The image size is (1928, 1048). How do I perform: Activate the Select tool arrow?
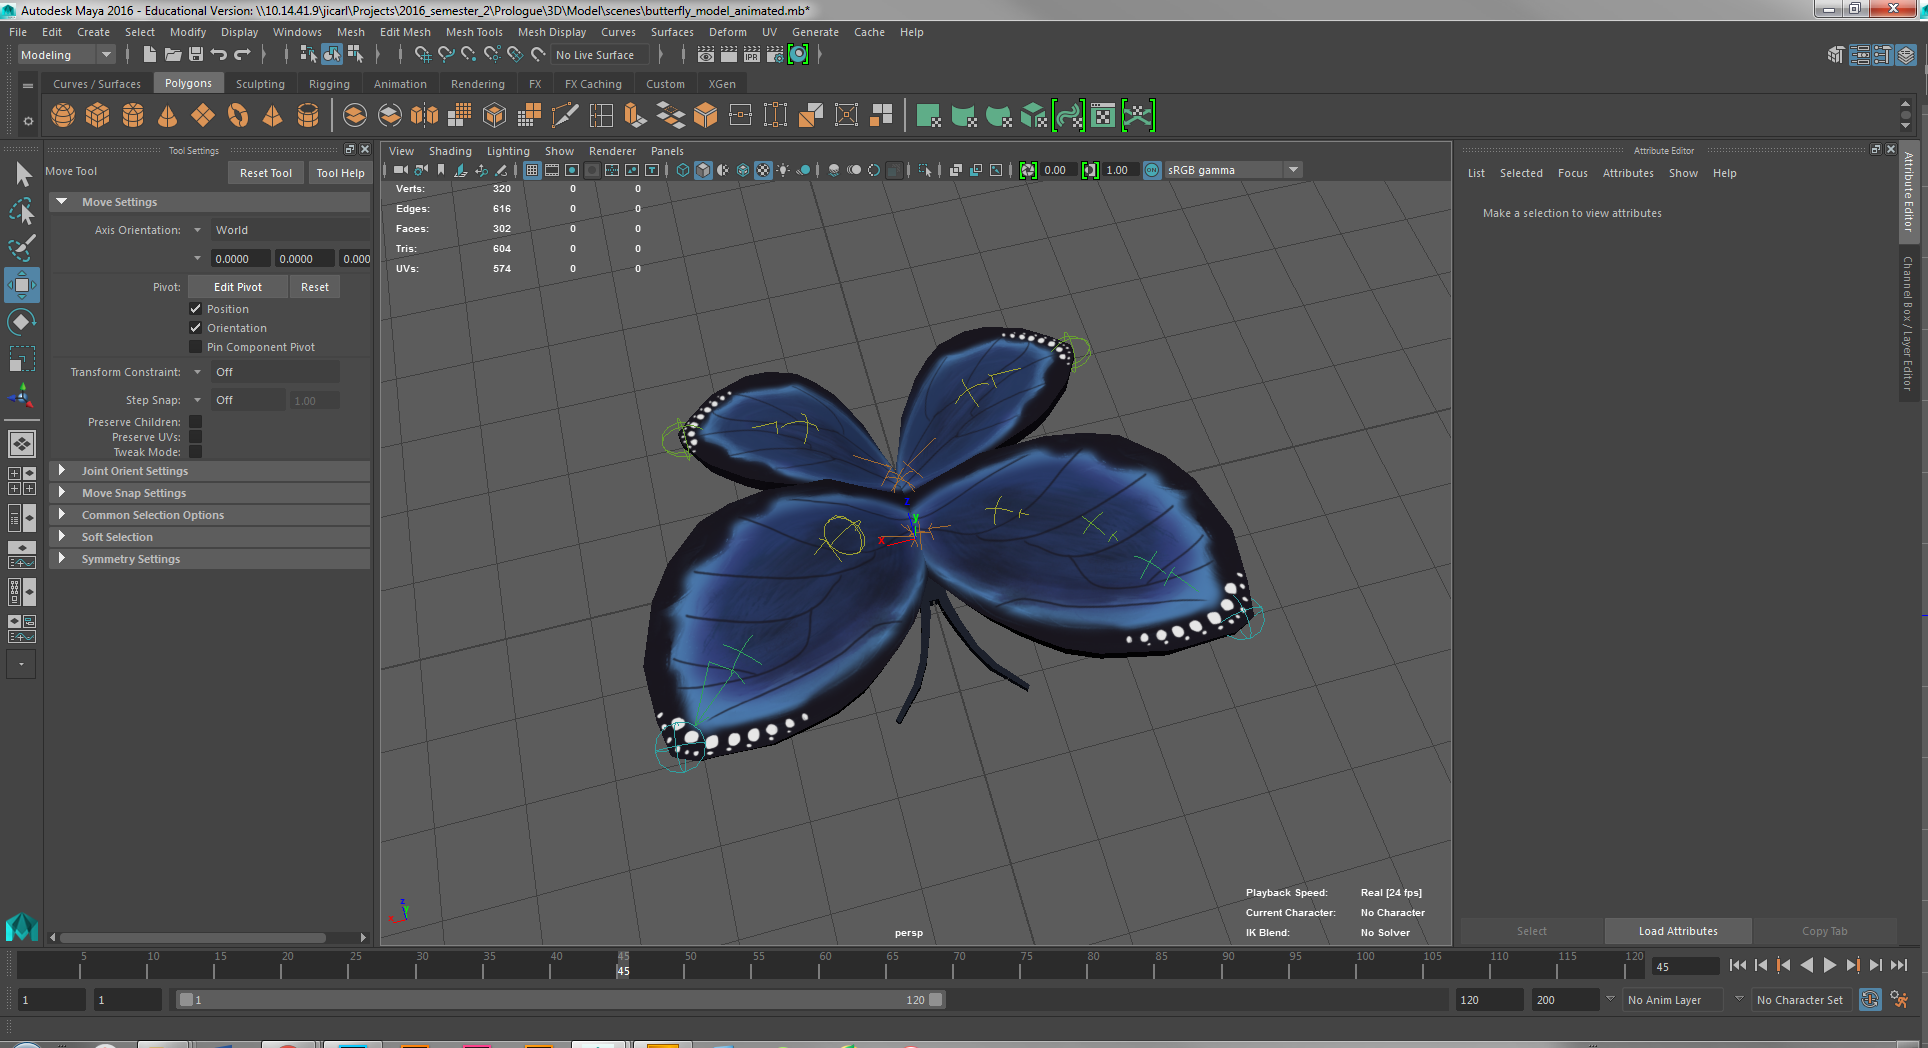22,174
